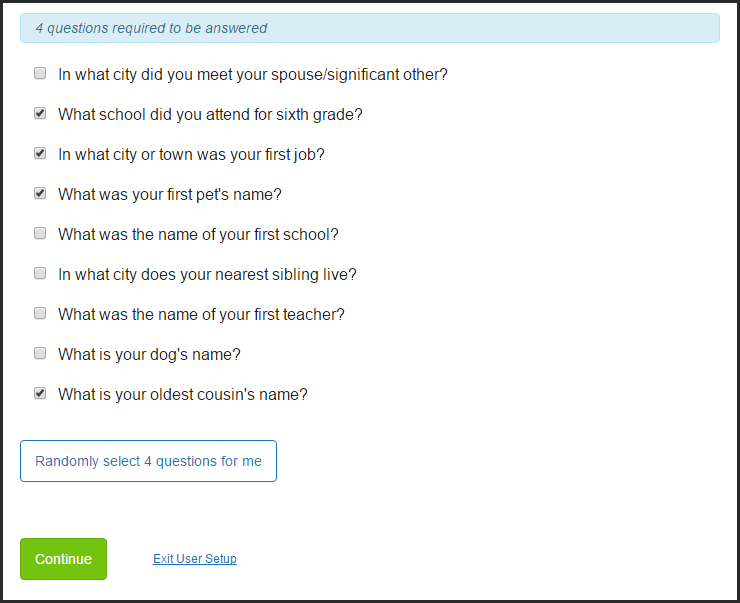The height and width of the screenshot is (603, 740).
Task: Tick the first school name checkbox
Action: [40, 233]
